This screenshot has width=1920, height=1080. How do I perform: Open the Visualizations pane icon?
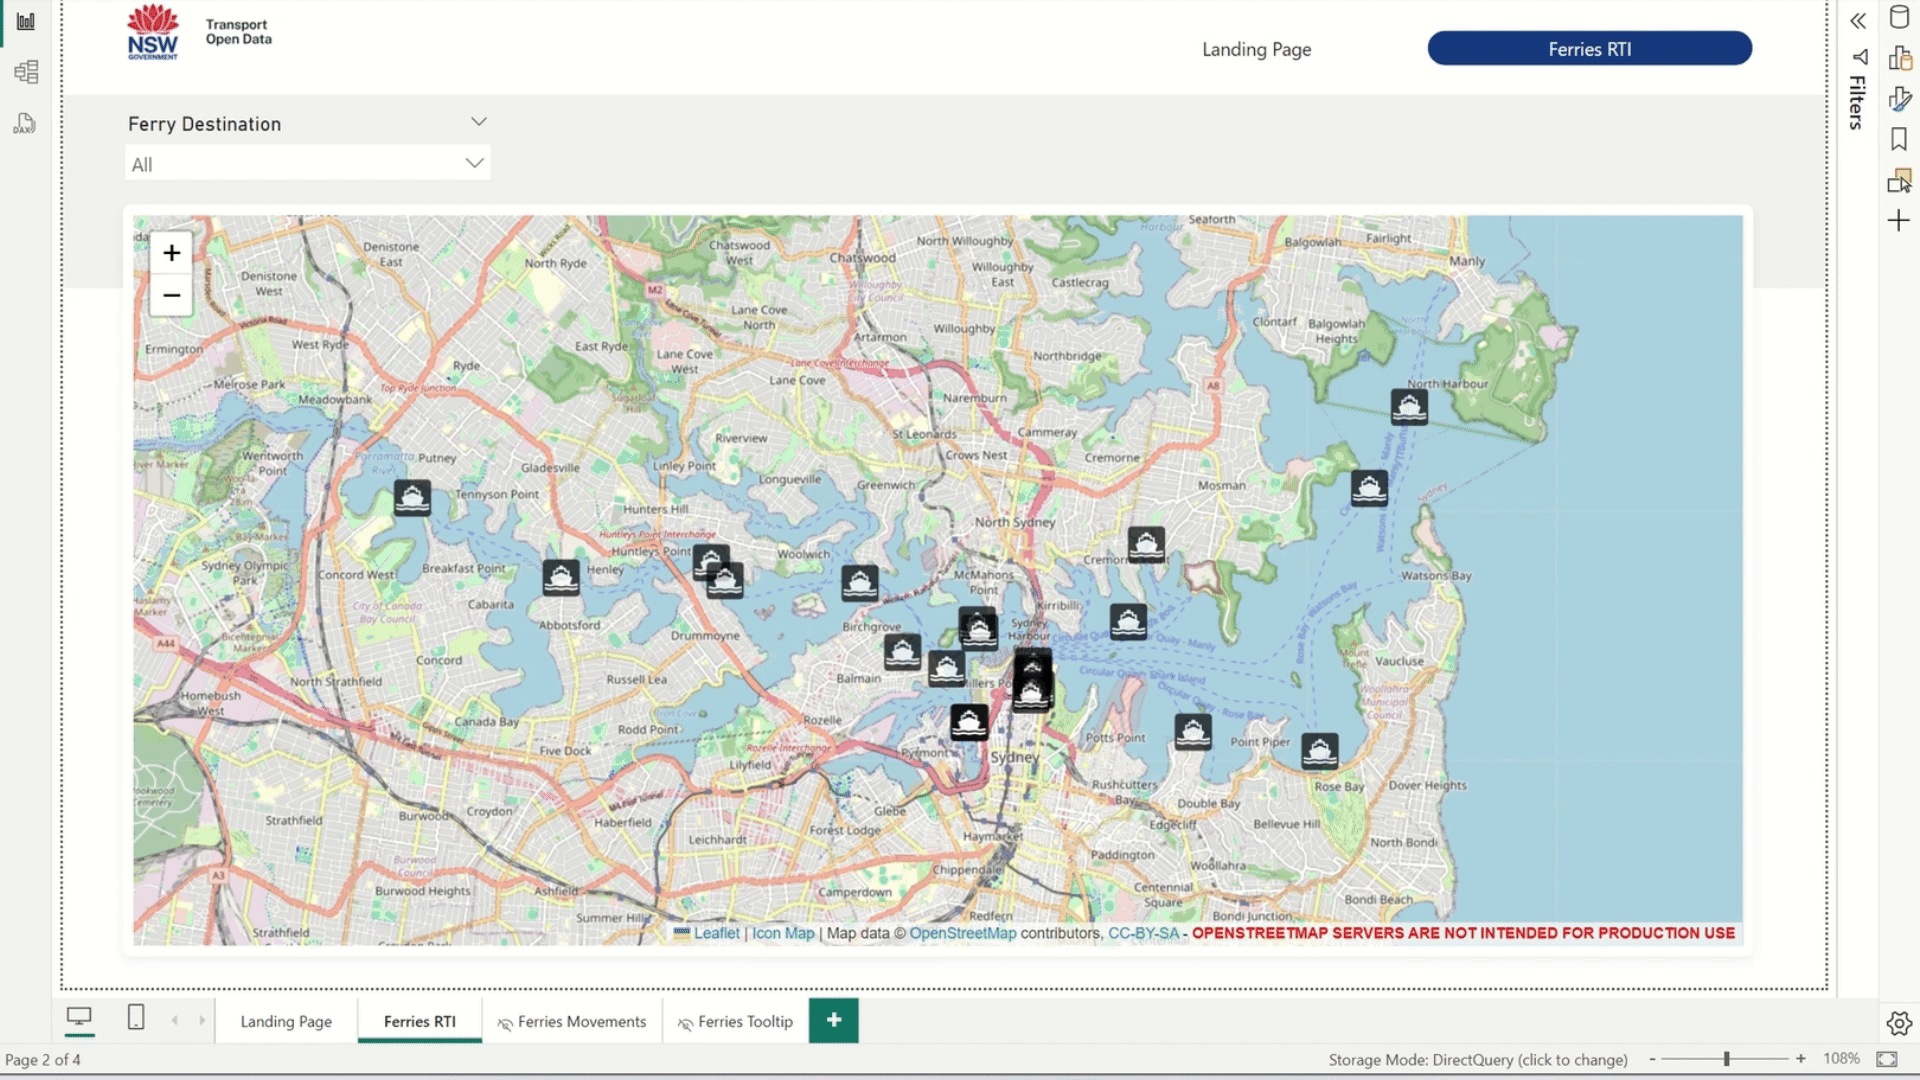click(x=1899, y=58)
